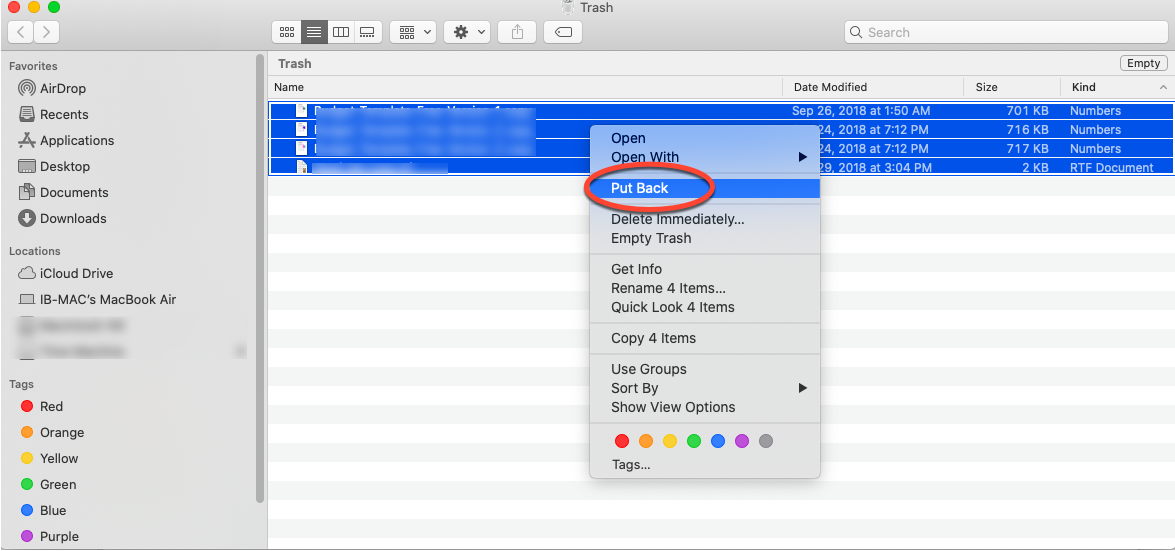The width and height of the screenshot is (1175, 551).
Task: Sort by Date Modified column header
Action: pos(830,87)
